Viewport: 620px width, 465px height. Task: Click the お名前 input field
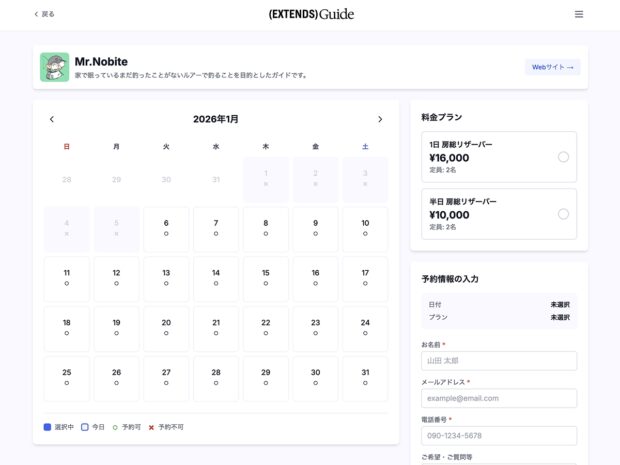tap(499, 361)
